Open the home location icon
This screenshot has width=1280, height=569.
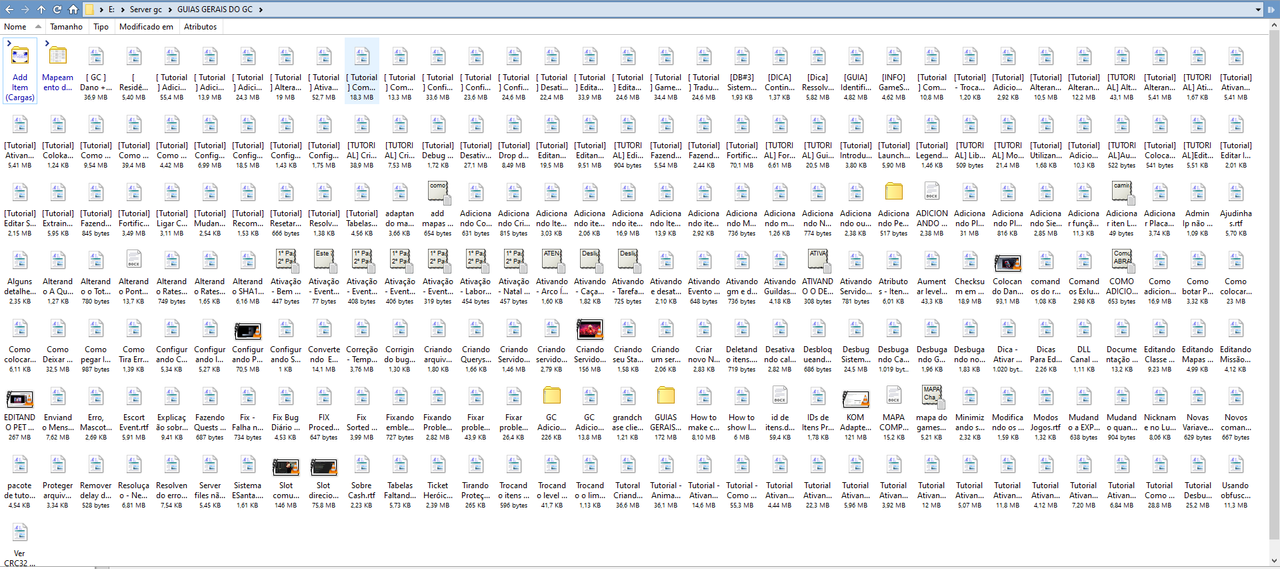pos(74,9)
